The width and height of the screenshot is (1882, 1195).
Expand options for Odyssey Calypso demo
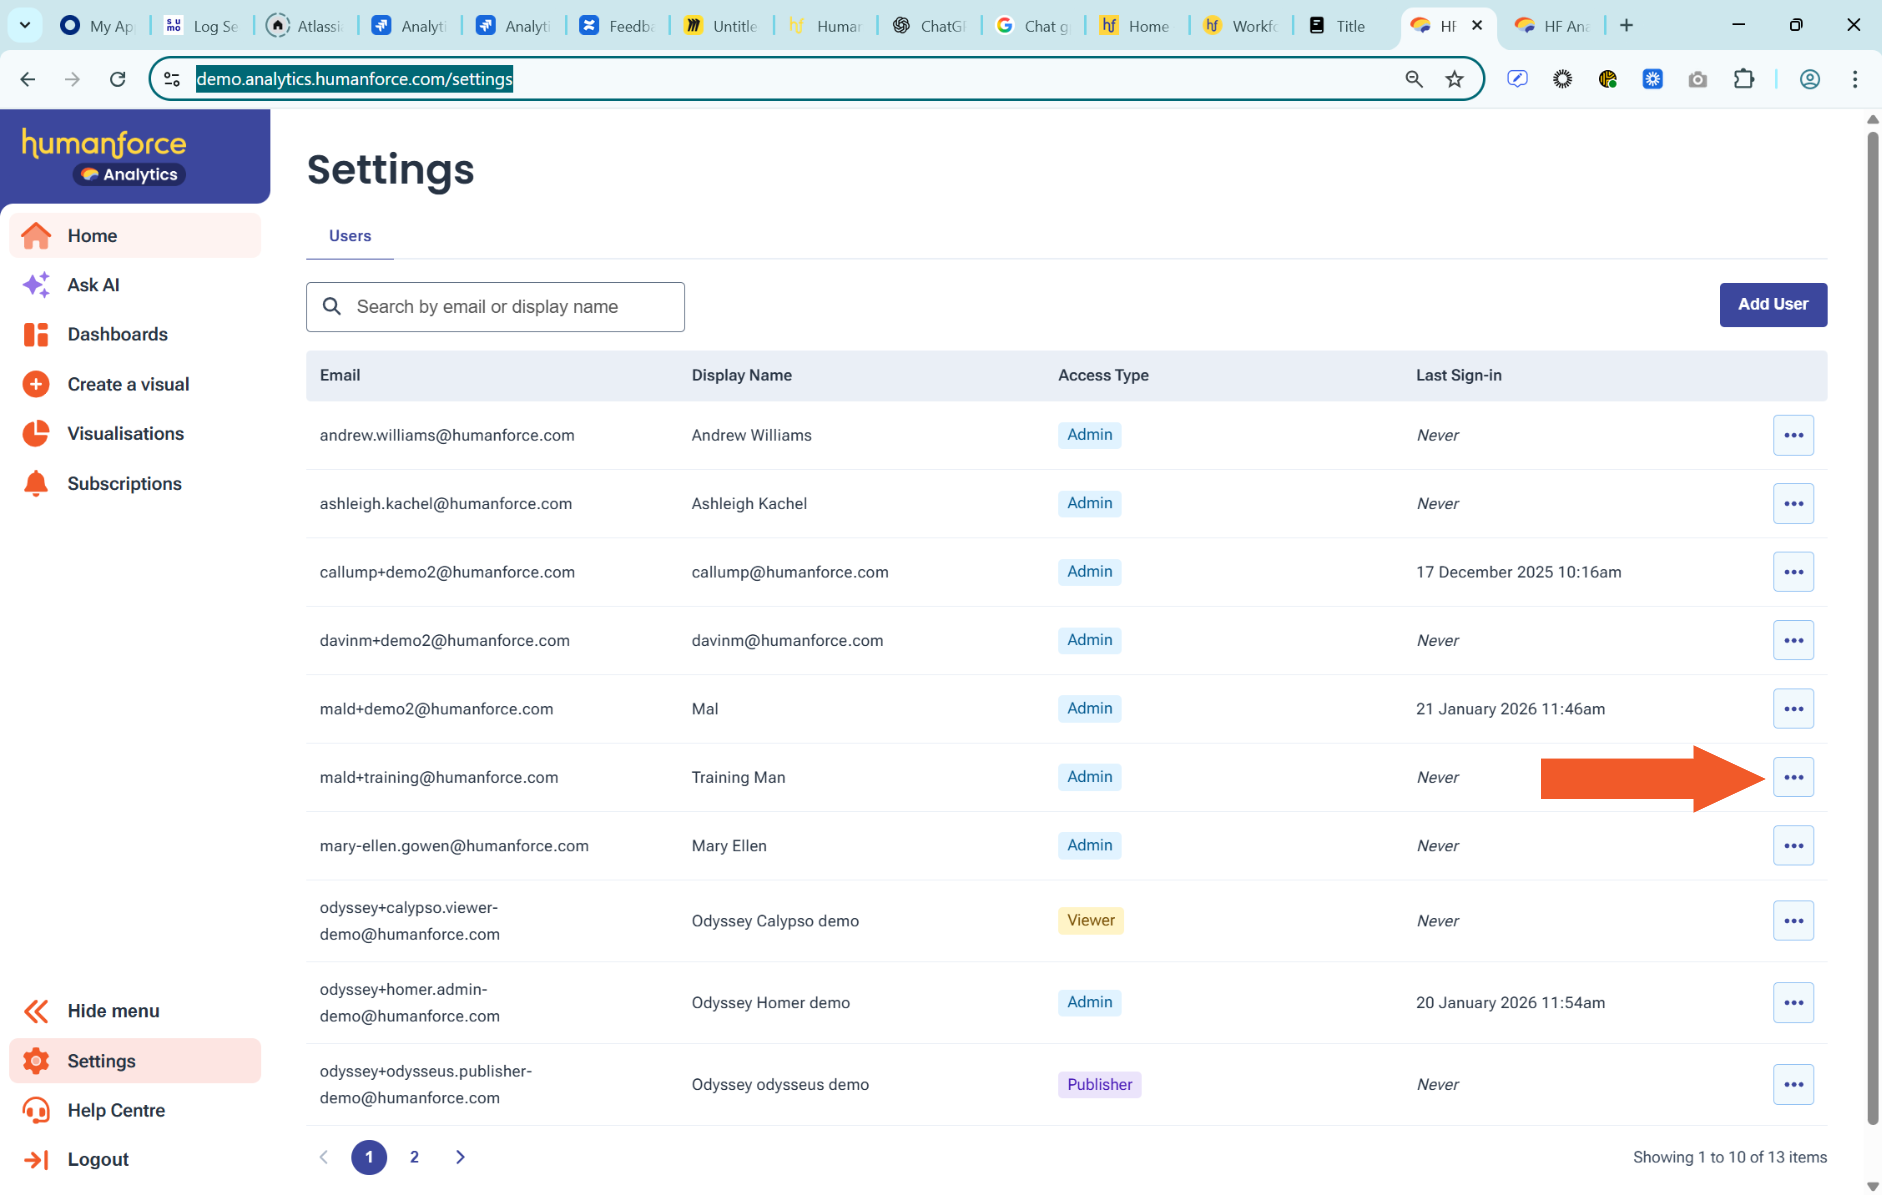(1793, 921)
